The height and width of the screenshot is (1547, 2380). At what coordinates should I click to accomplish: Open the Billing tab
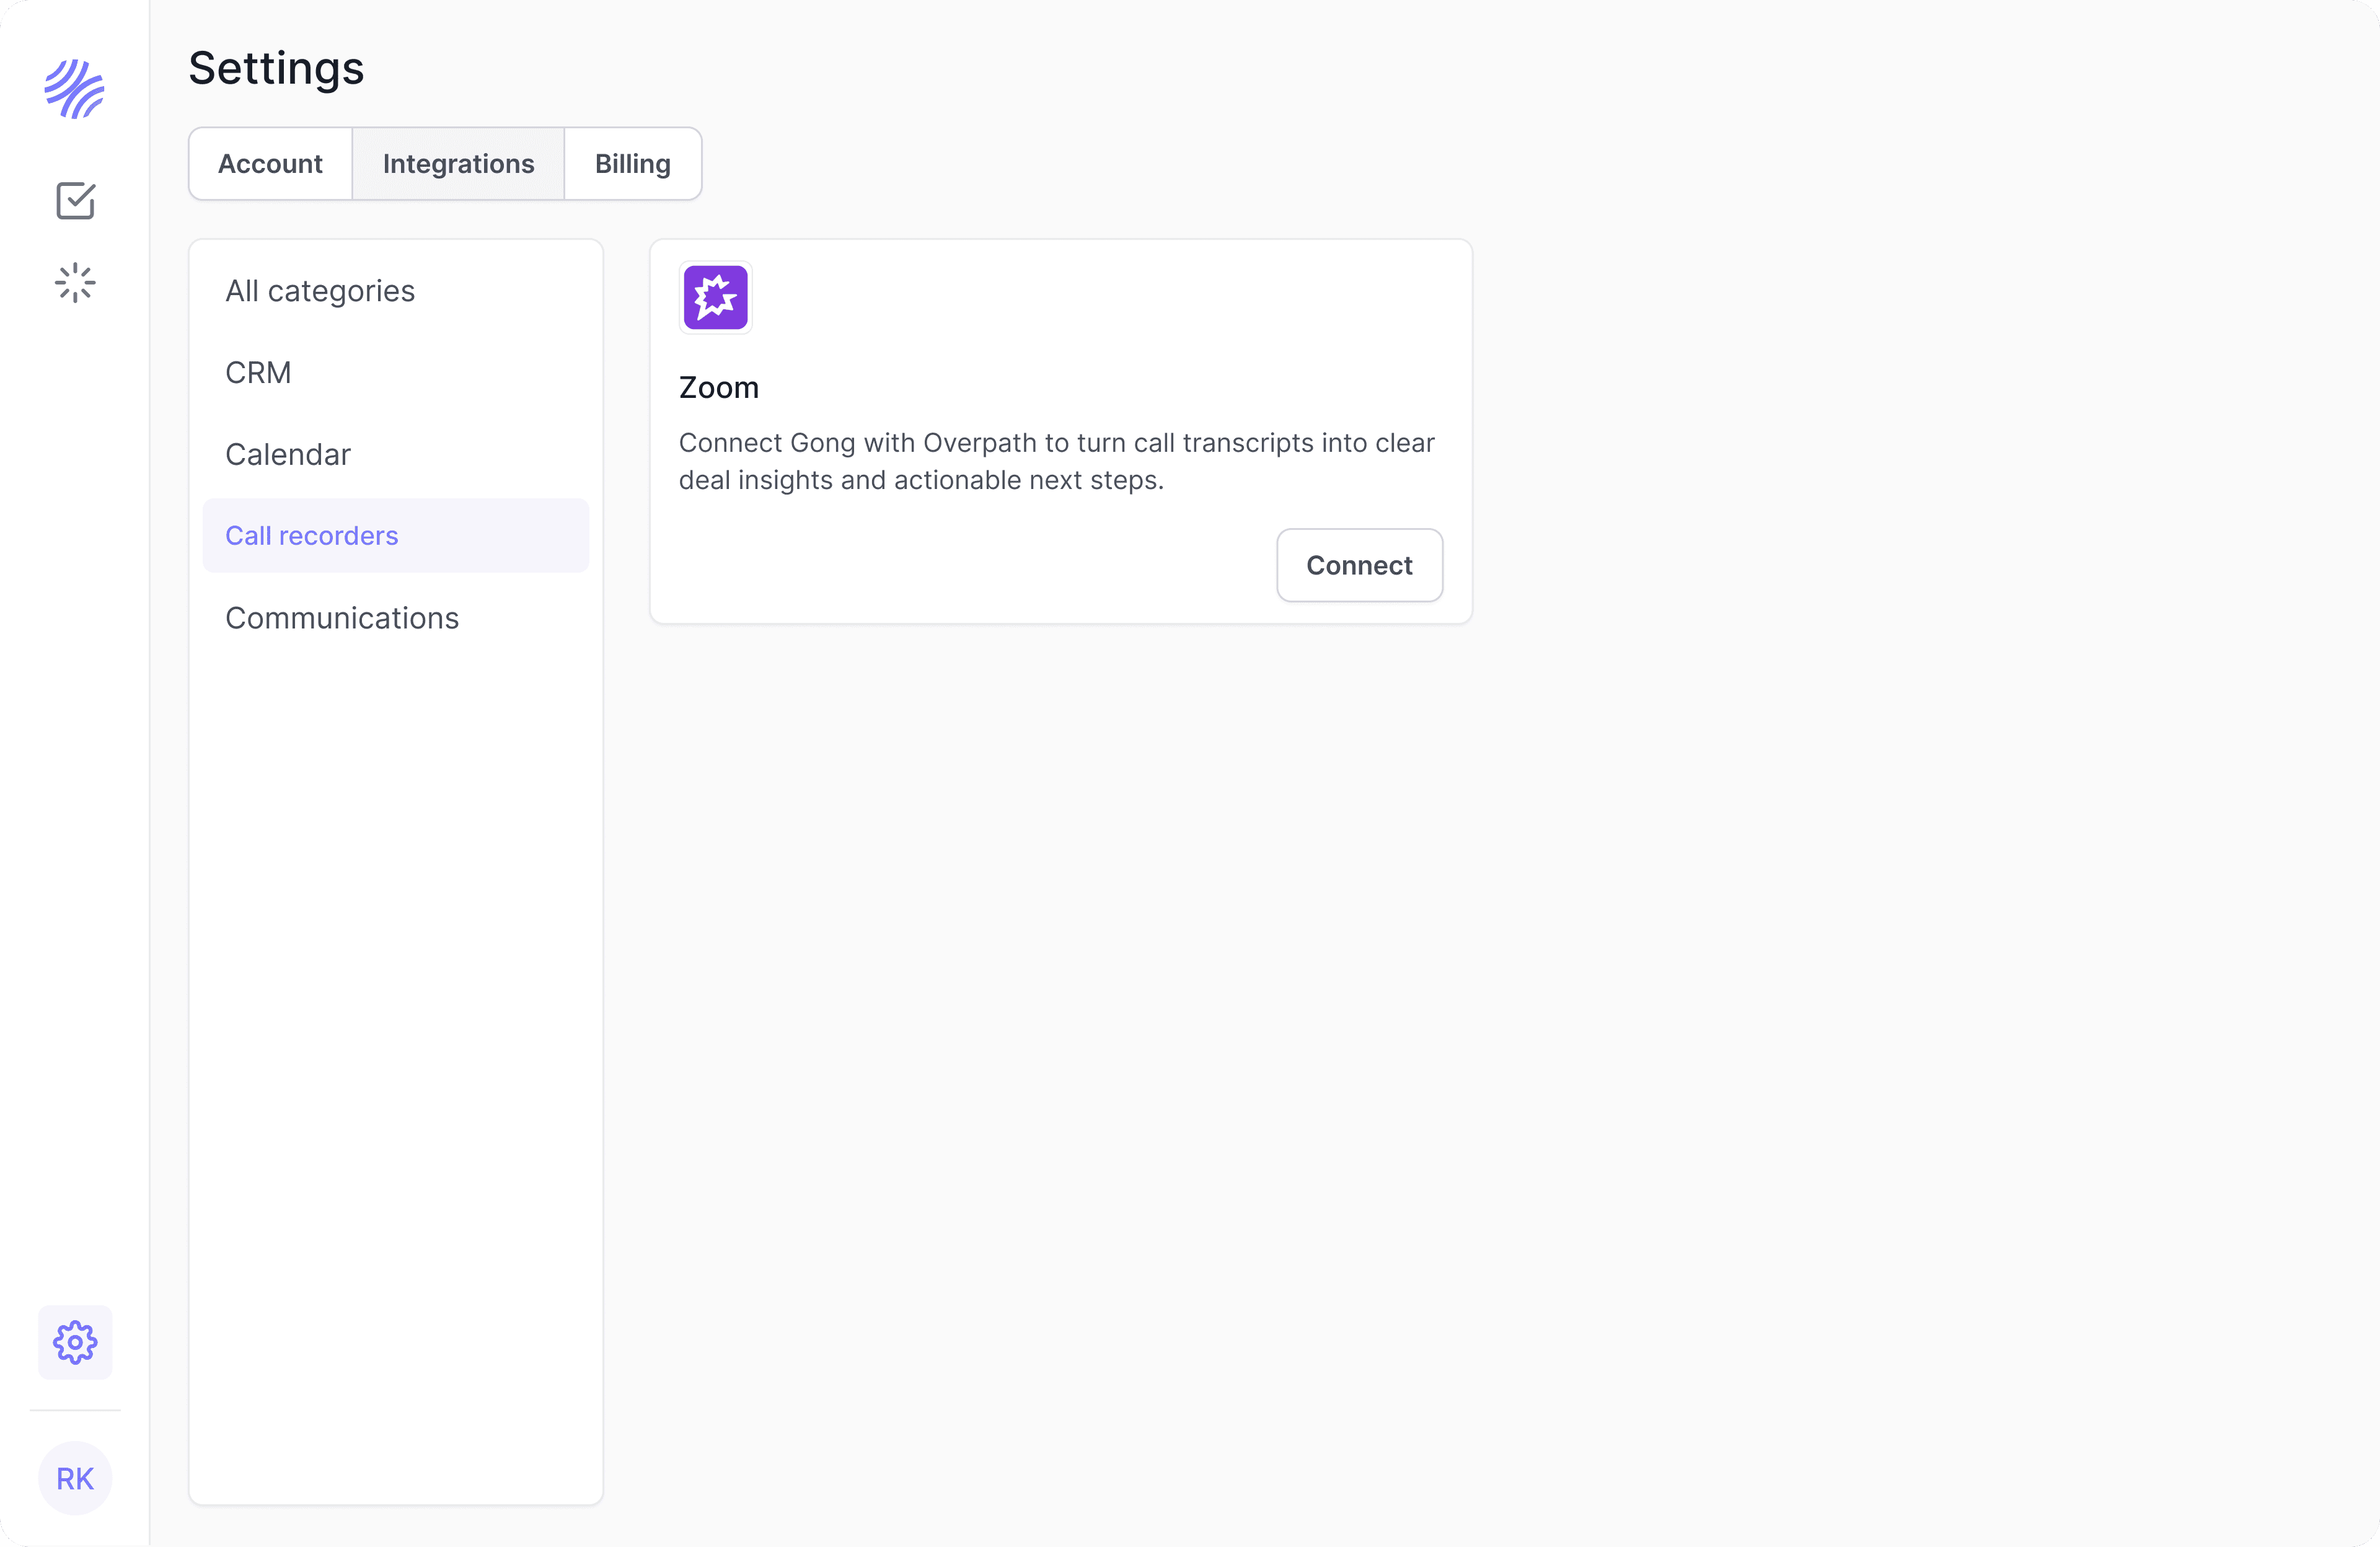pos(632,164)
